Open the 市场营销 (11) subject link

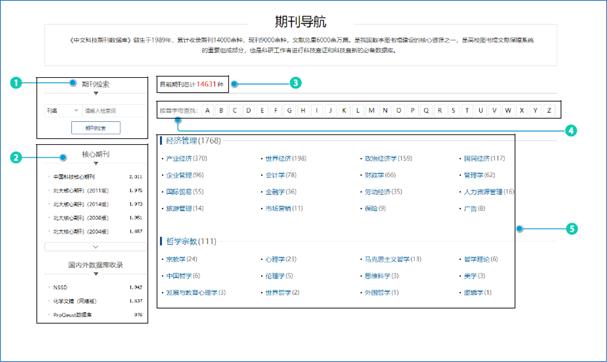coord(284,208)
